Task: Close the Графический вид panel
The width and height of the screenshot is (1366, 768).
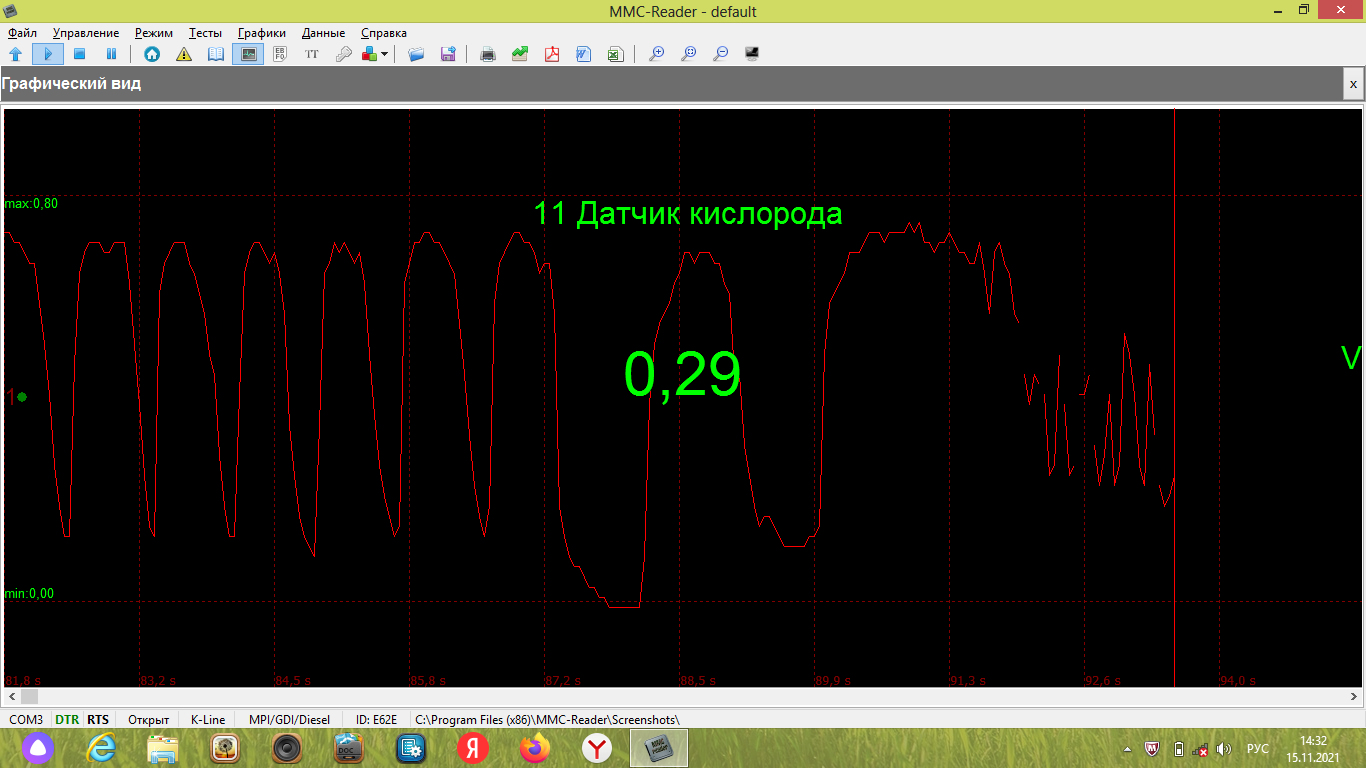Action: coord(1354,85)
